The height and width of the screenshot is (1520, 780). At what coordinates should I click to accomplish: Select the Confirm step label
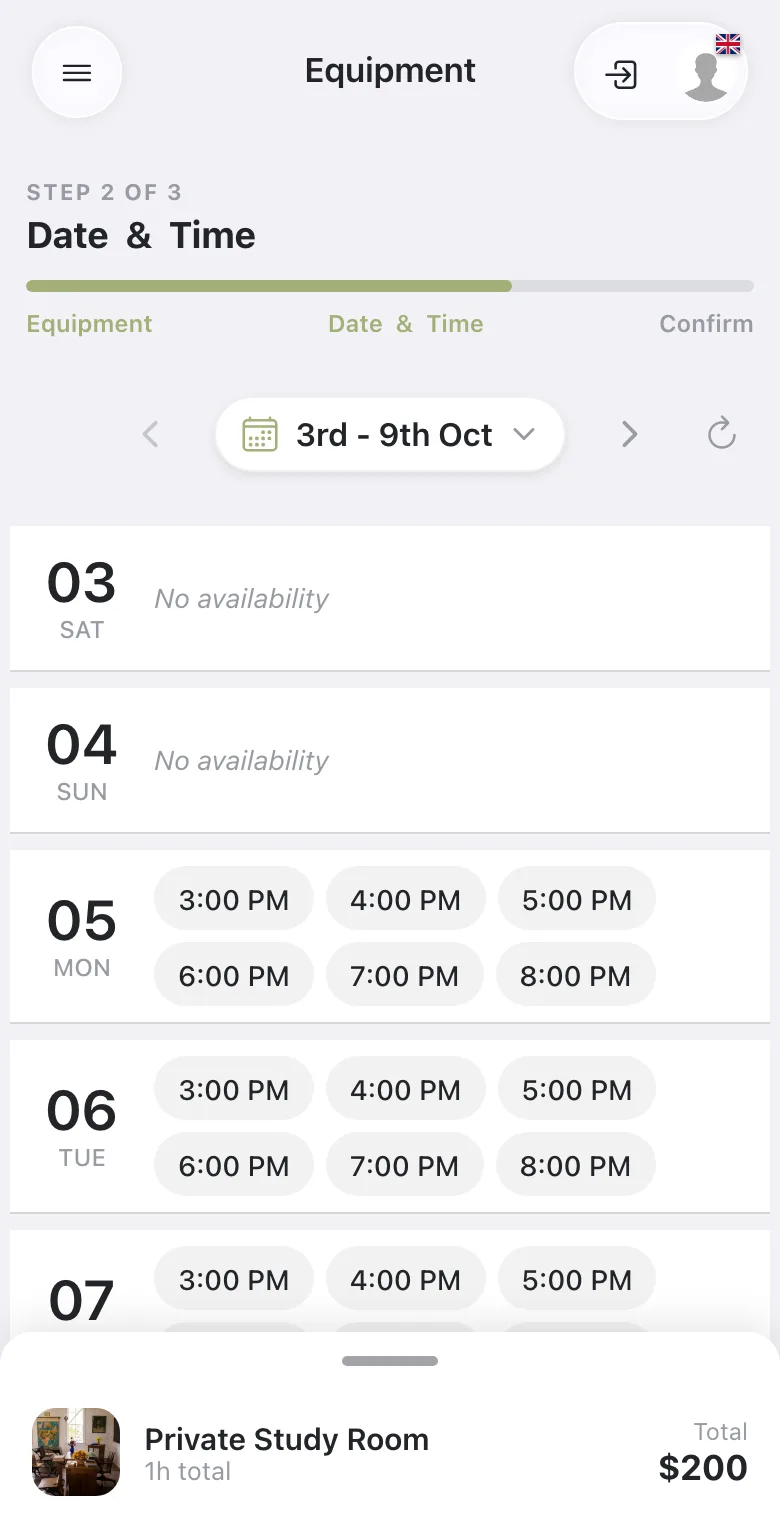pos(706,324)
